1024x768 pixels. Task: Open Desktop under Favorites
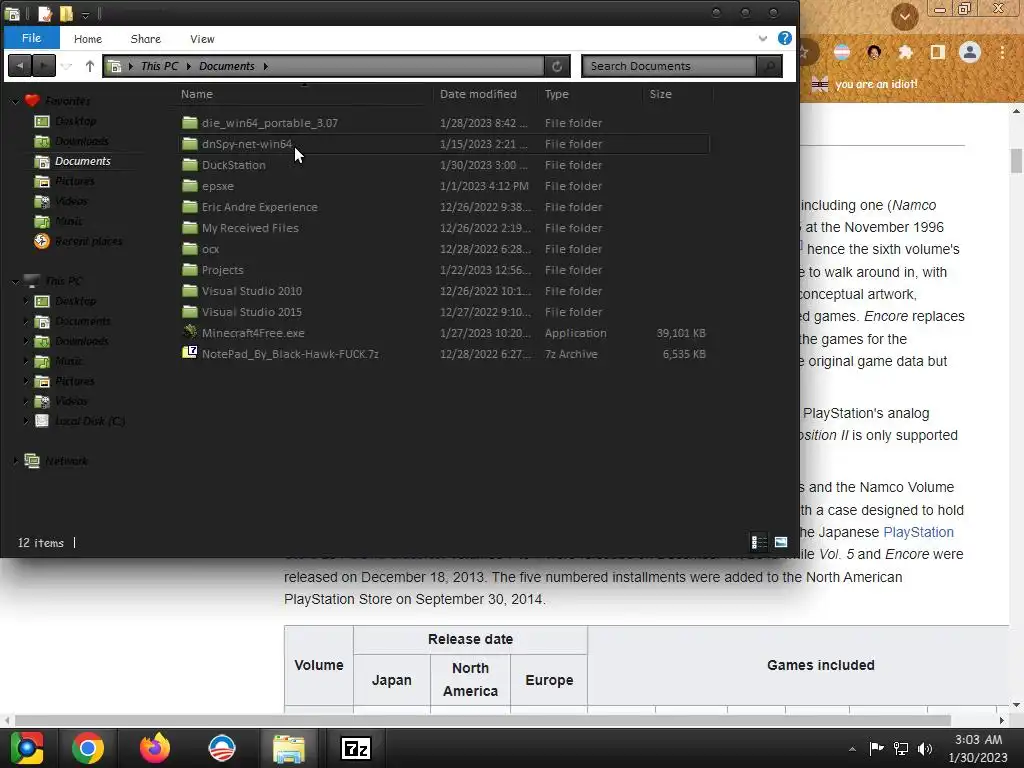pos(65,121)
